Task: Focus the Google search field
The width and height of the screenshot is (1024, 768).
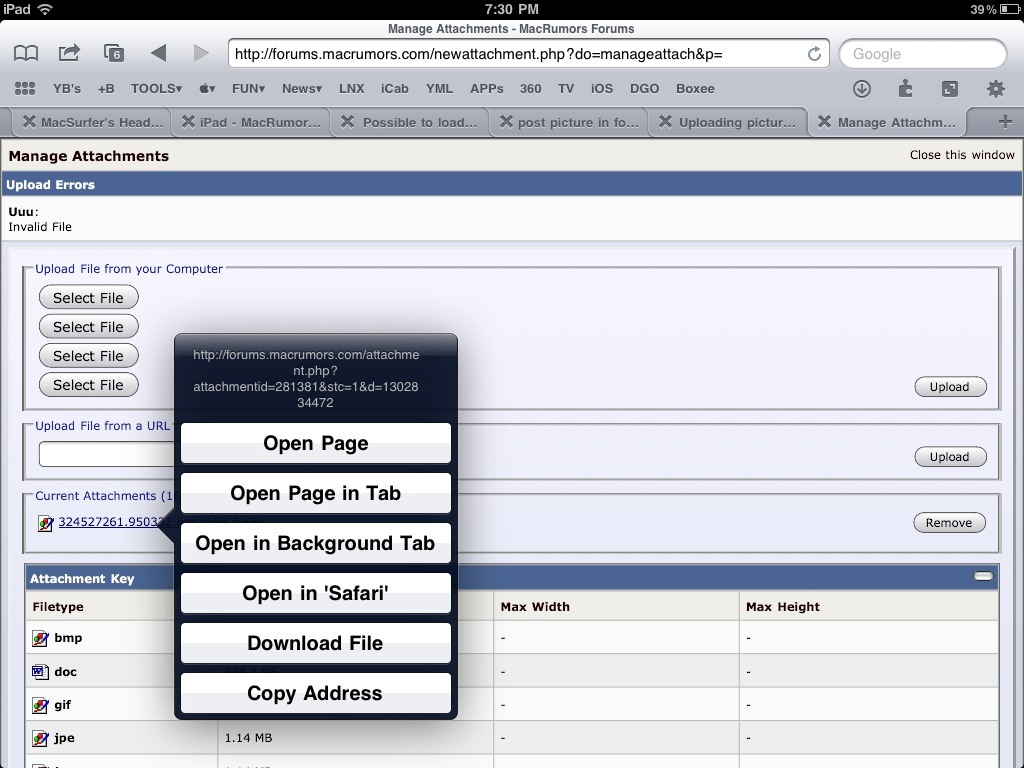Action: 922,54
